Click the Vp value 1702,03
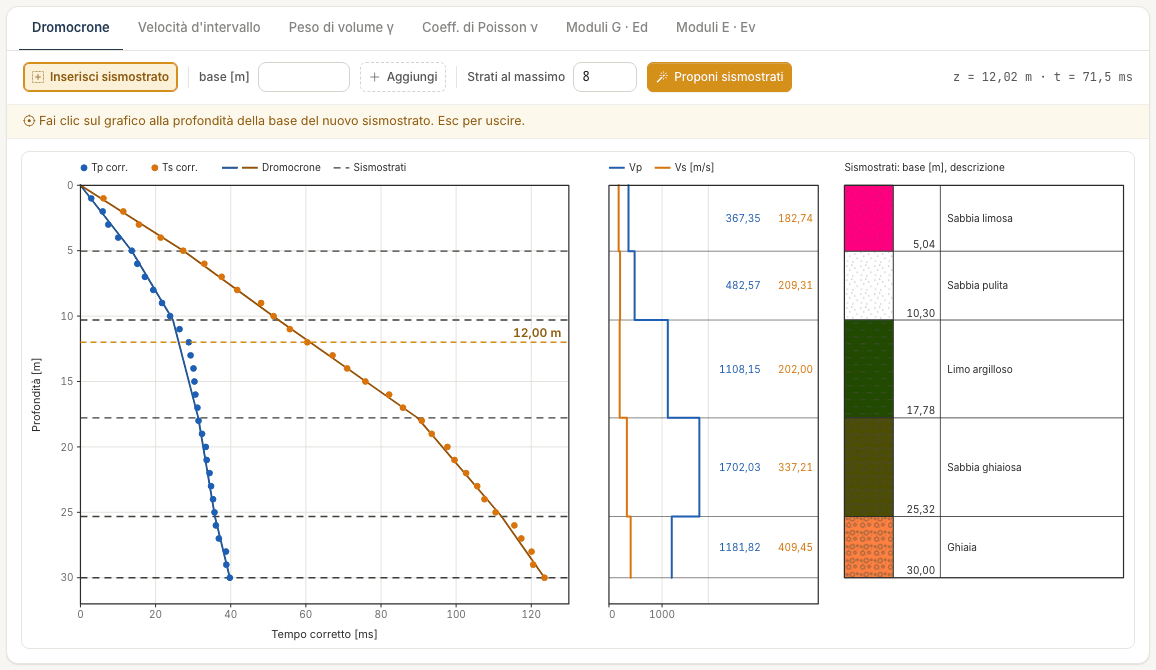 [x=739, y=467]
